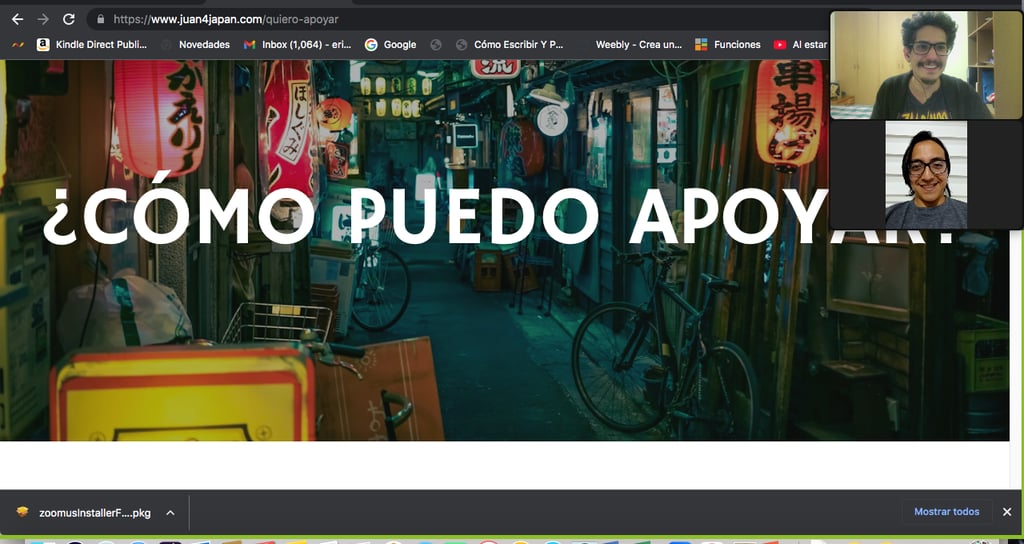Select the bottom video call participant thumbnail
This screenshot has width=1024, height=544.
click(926, 174)
